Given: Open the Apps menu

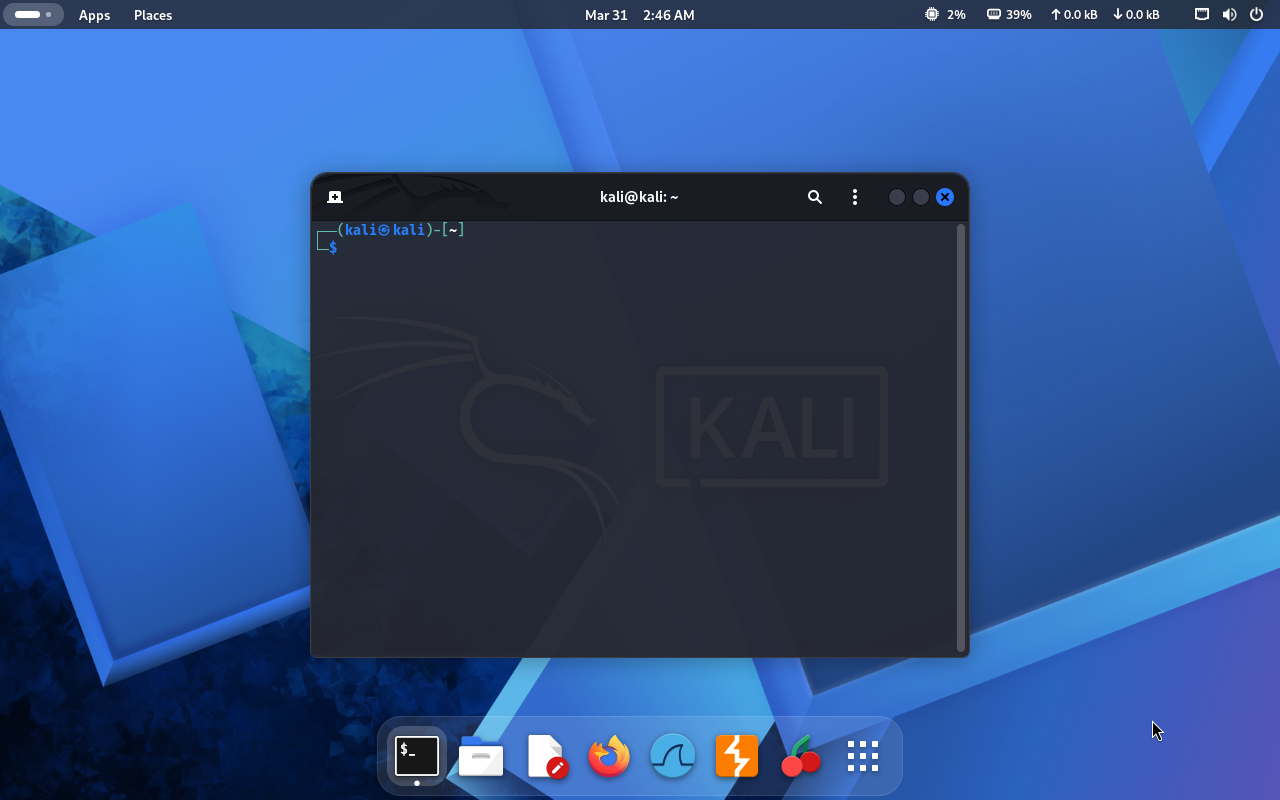Looking at the screenshot, I should tap(94, 15).
